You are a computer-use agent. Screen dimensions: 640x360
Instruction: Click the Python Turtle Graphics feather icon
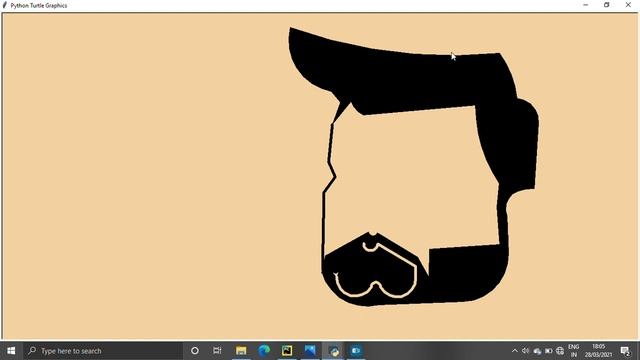click(x=5, y=5)
